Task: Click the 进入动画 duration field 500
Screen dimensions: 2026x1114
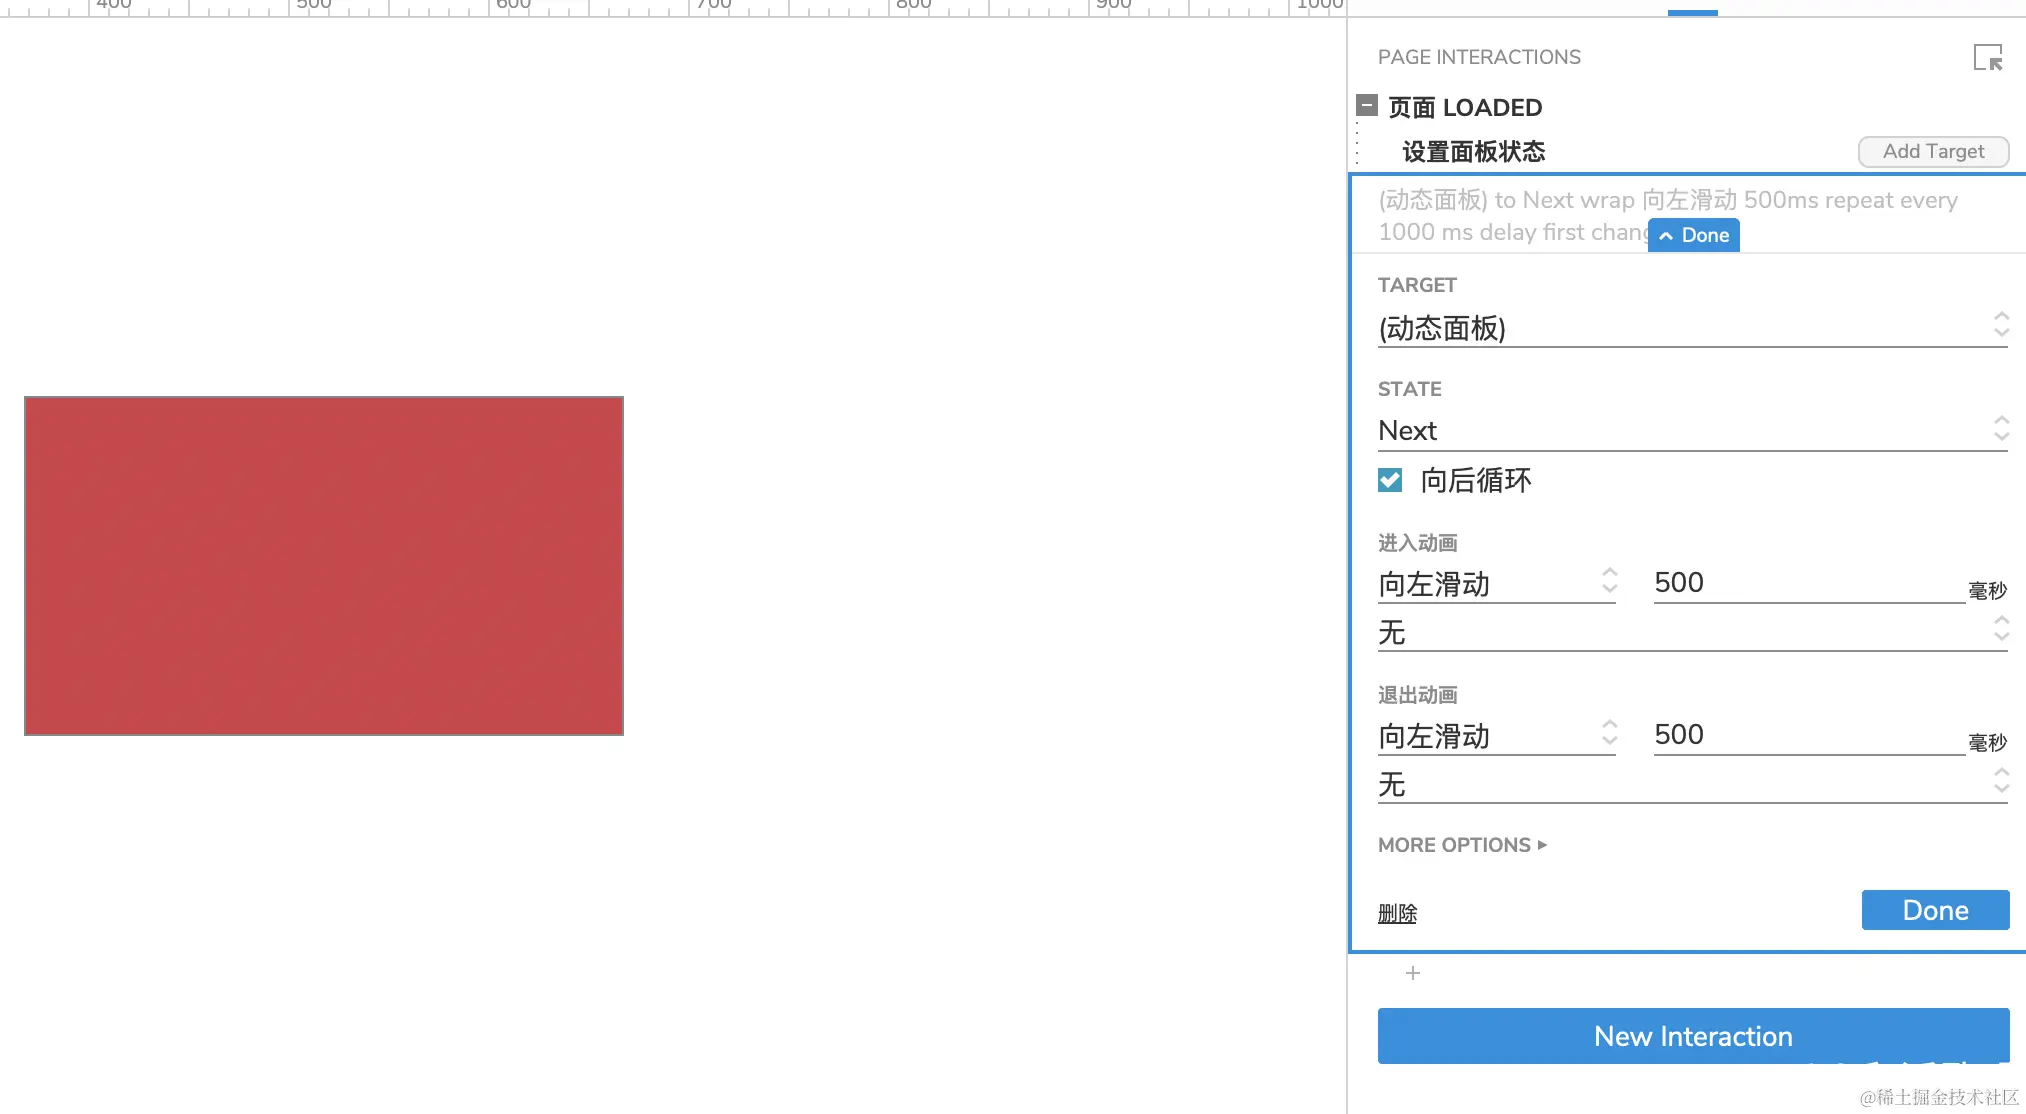Action: (1808, 583)
